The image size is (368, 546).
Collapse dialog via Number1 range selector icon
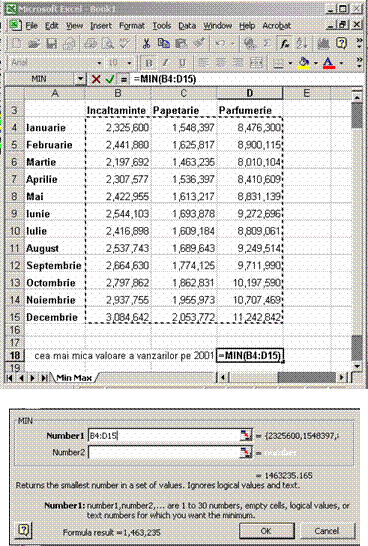click(245, 435)
